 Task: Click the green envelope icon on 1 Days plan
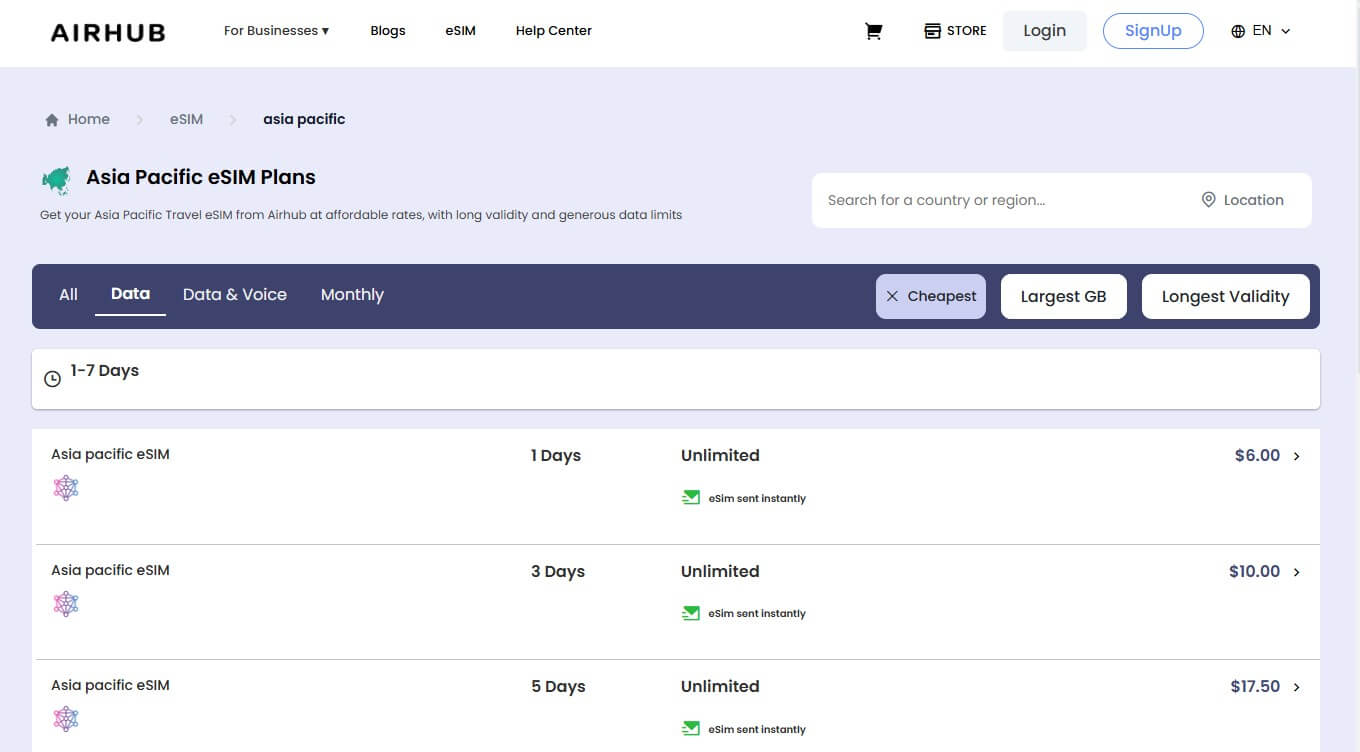coord(690,496)
